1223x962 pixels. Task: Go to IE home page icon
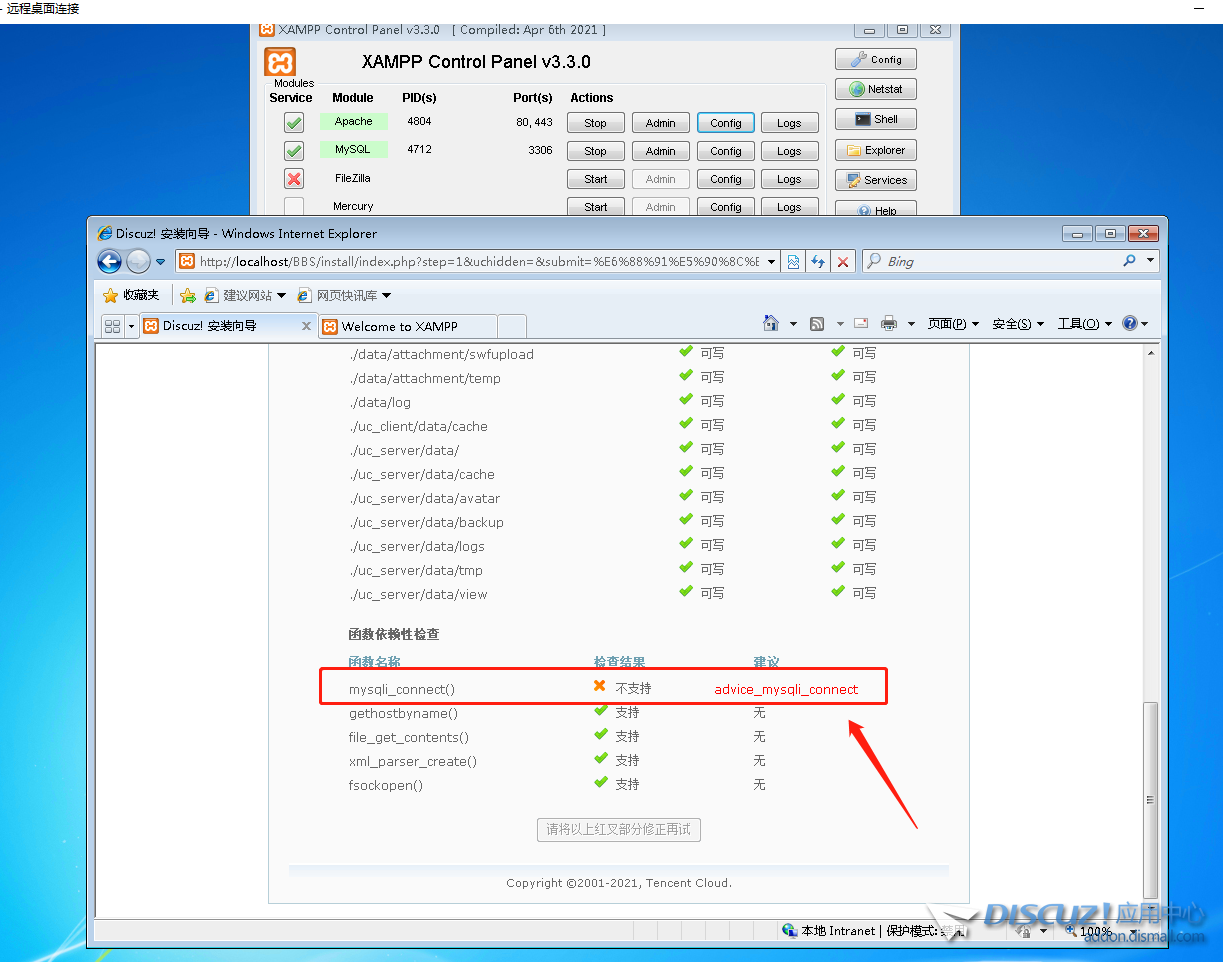click(770, 324)
